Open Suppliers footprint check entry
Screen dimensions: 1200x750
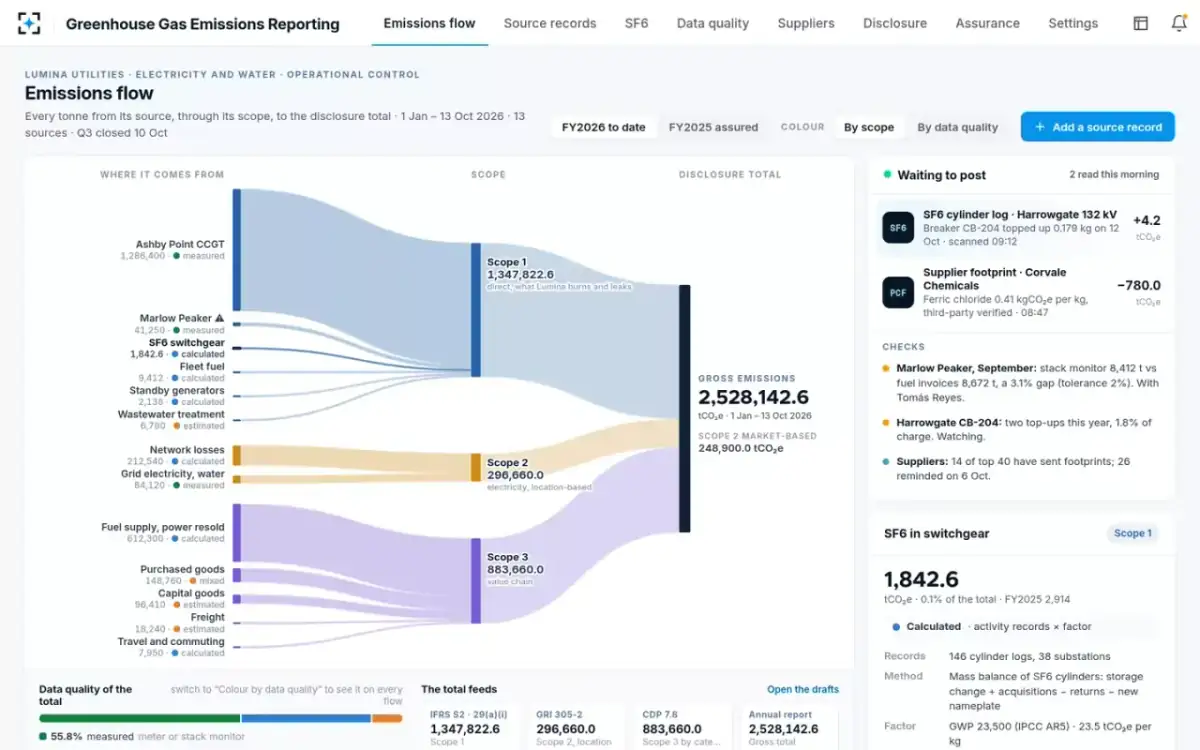coord(1021,469)
